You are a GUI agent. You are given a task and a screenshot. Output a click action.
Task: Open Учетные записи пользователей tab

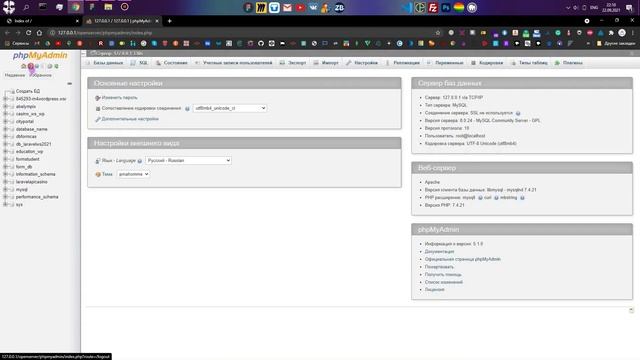click(x=233, y=63)
